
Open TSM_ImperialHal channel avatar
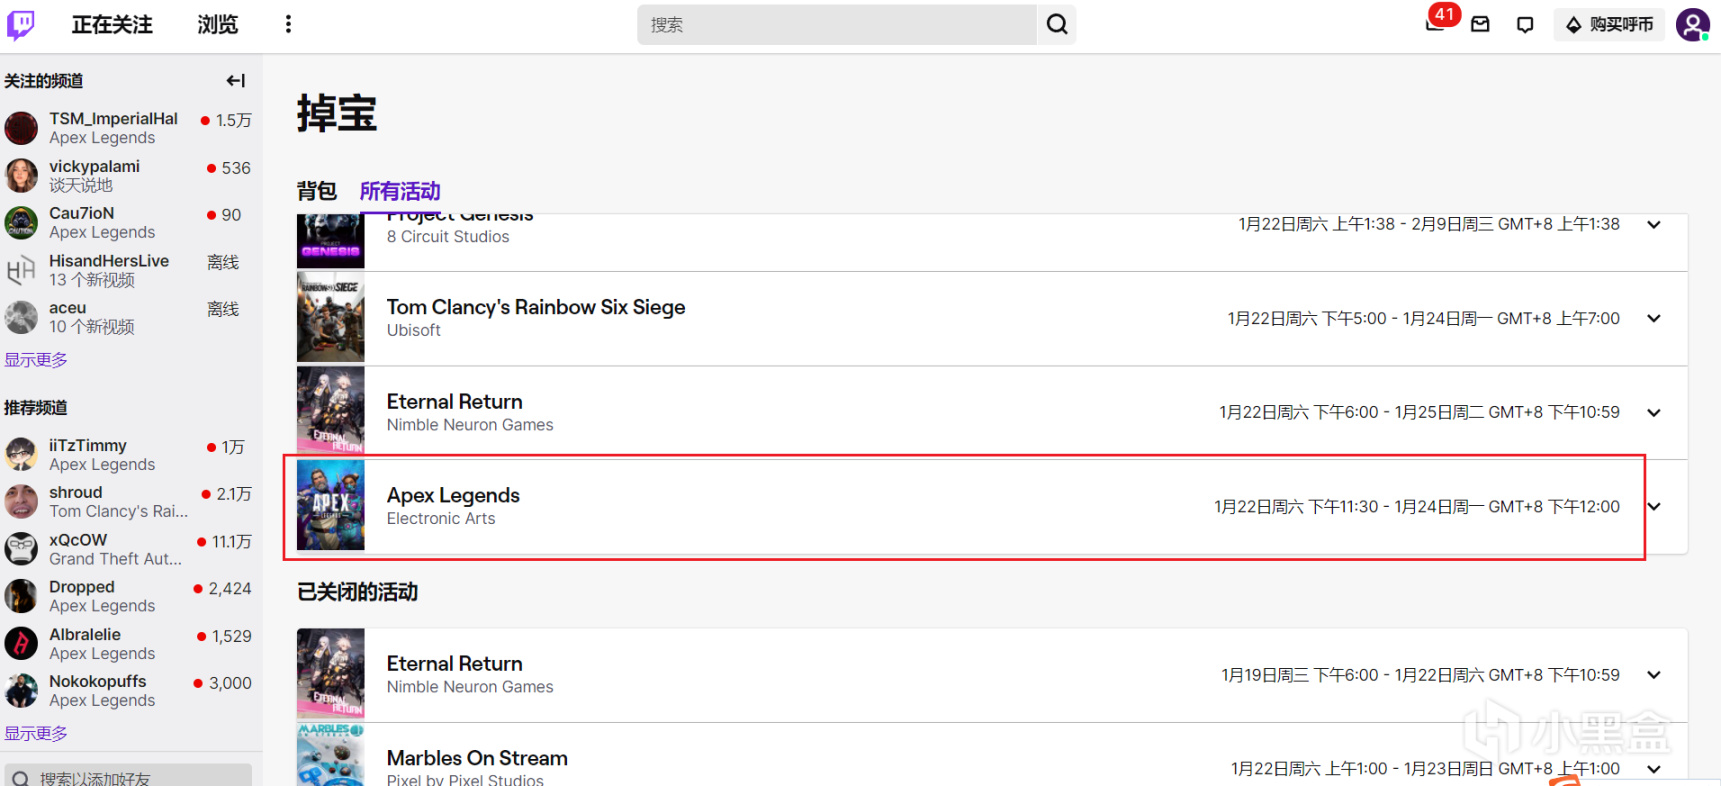21,128
